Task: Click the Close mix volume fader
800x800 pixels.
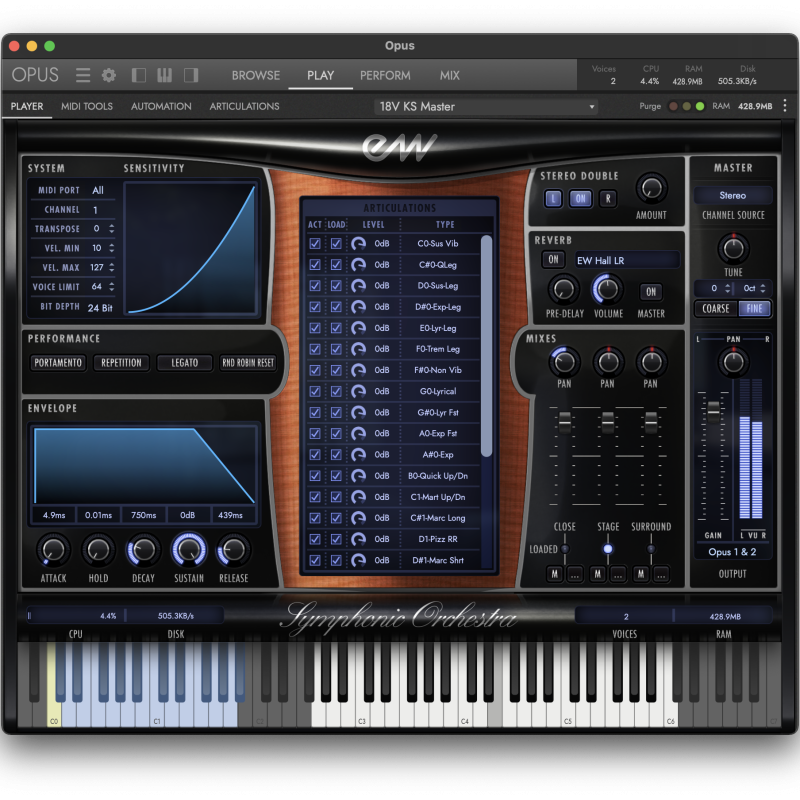Action: click(x=564, y=421)
